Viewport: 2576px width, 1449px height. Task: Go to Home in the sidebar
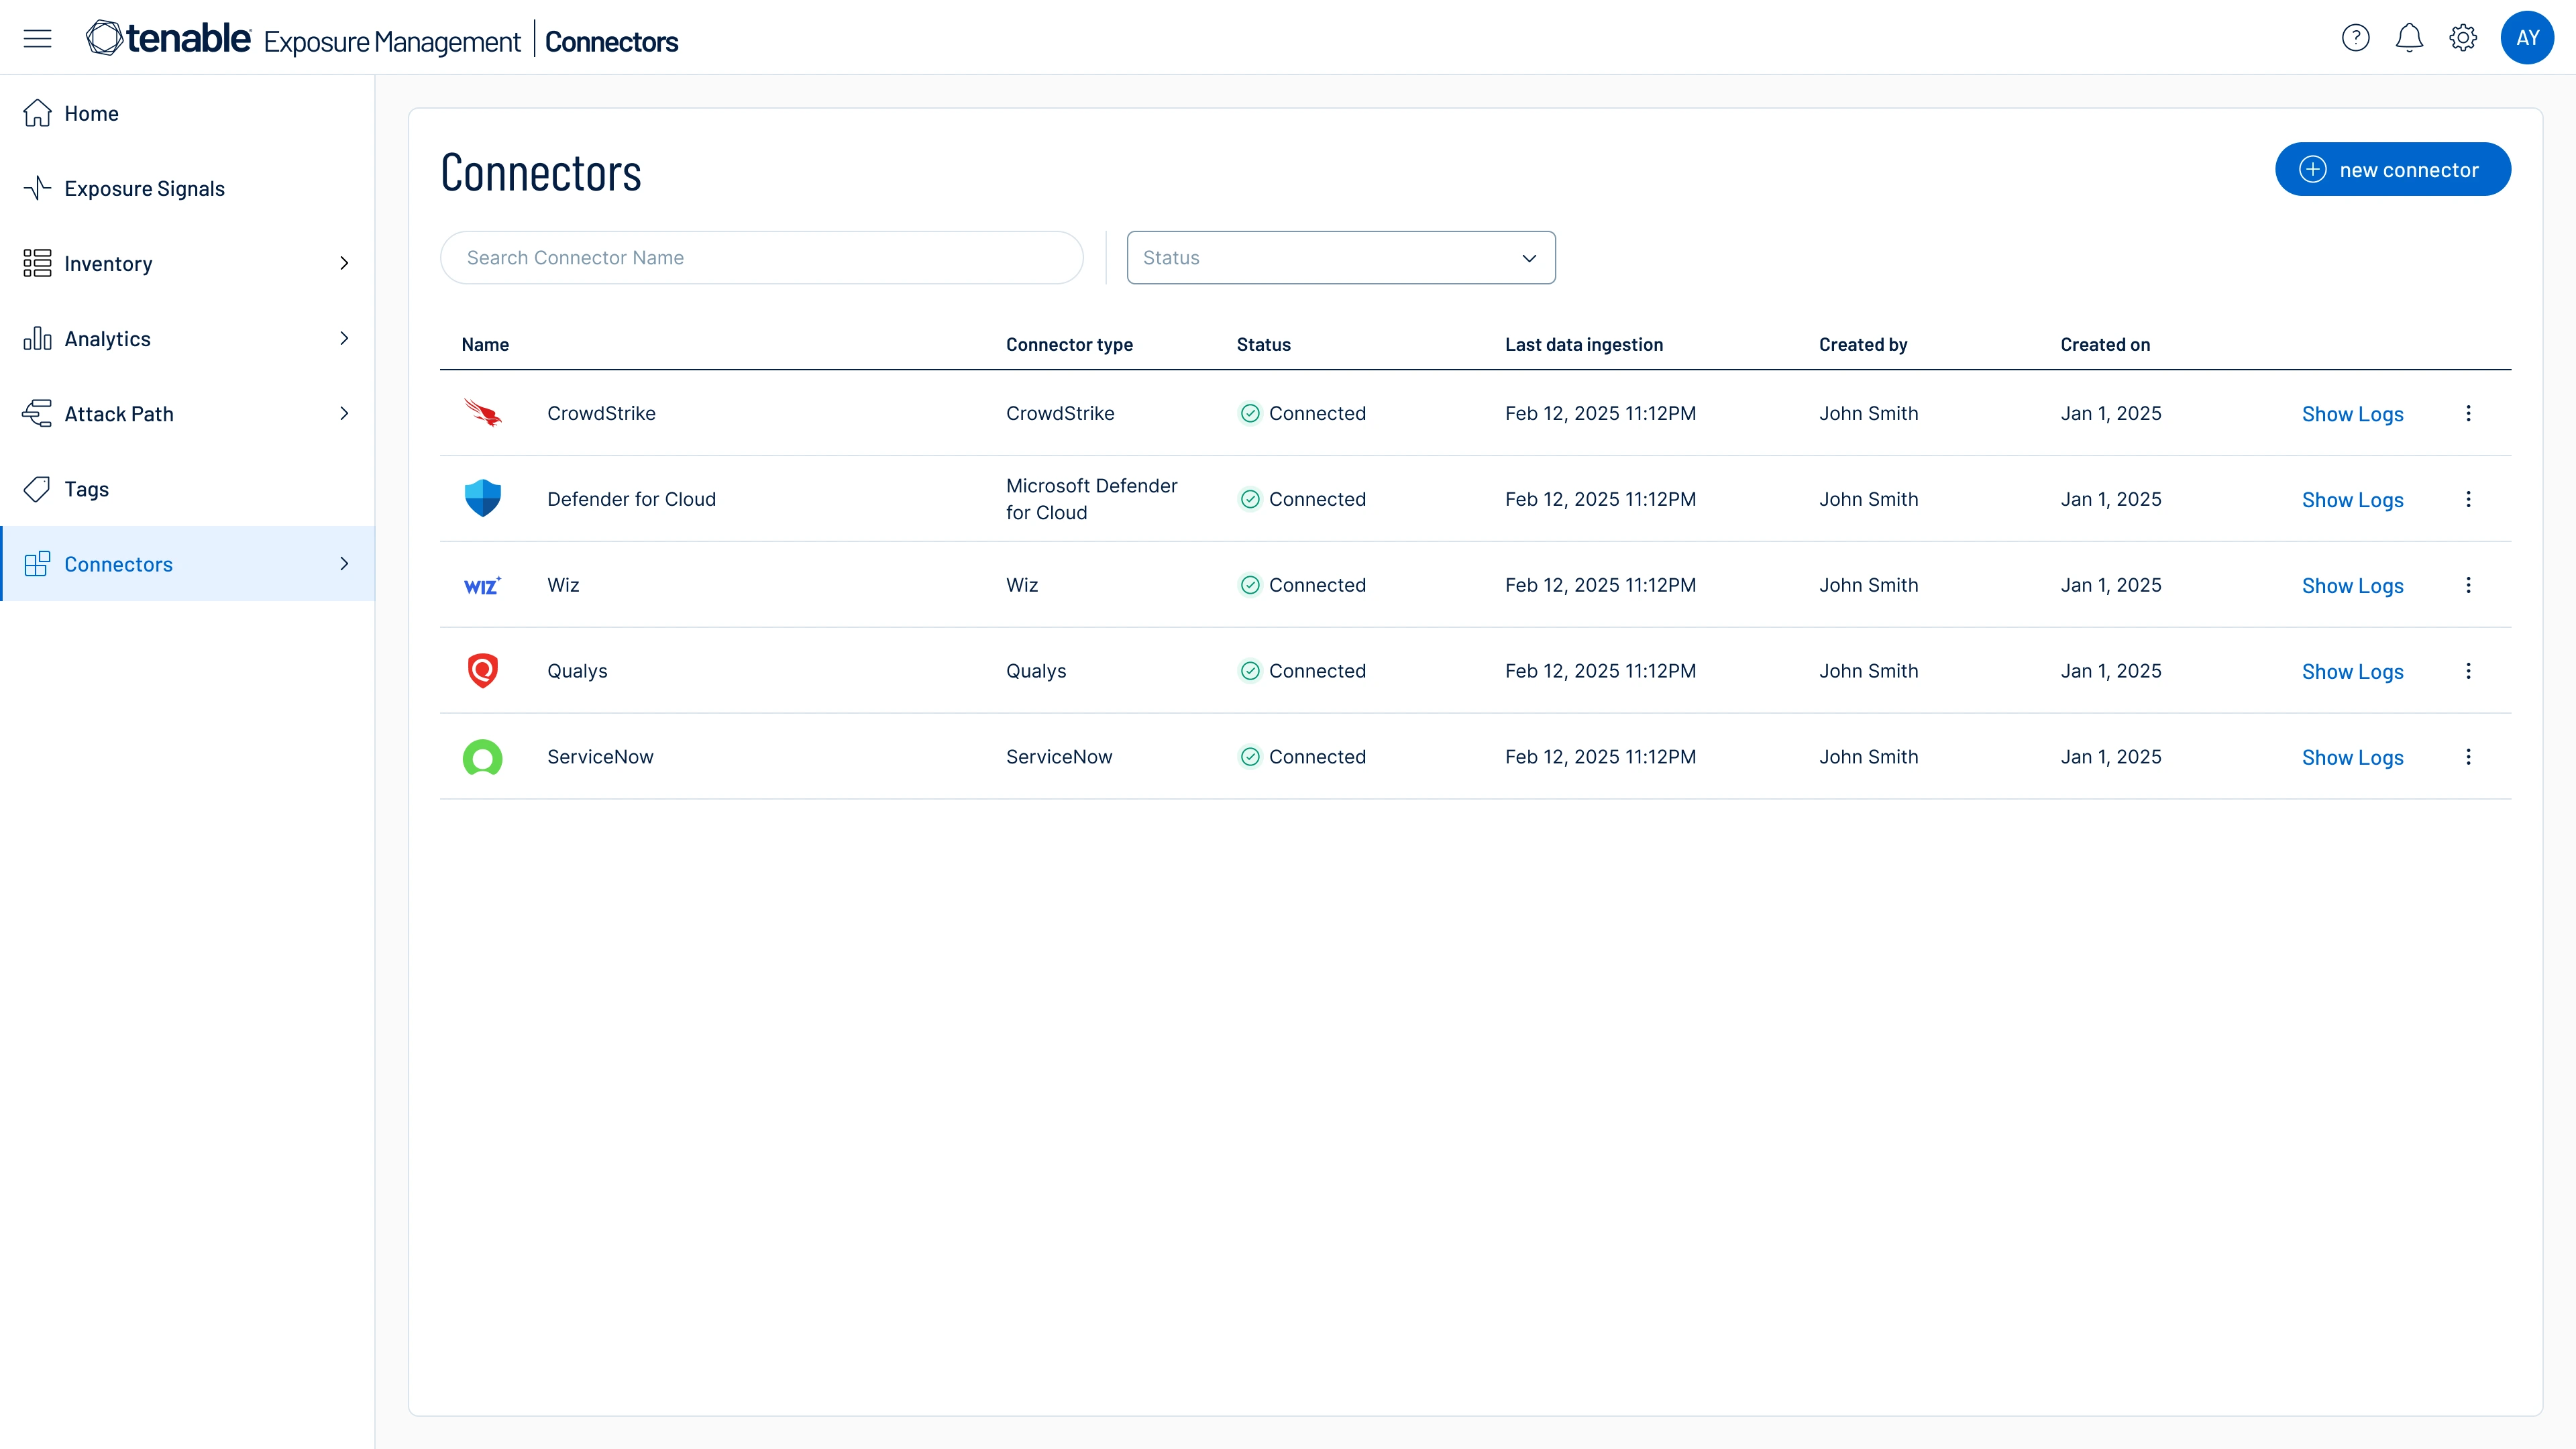[x=188, y=113]
